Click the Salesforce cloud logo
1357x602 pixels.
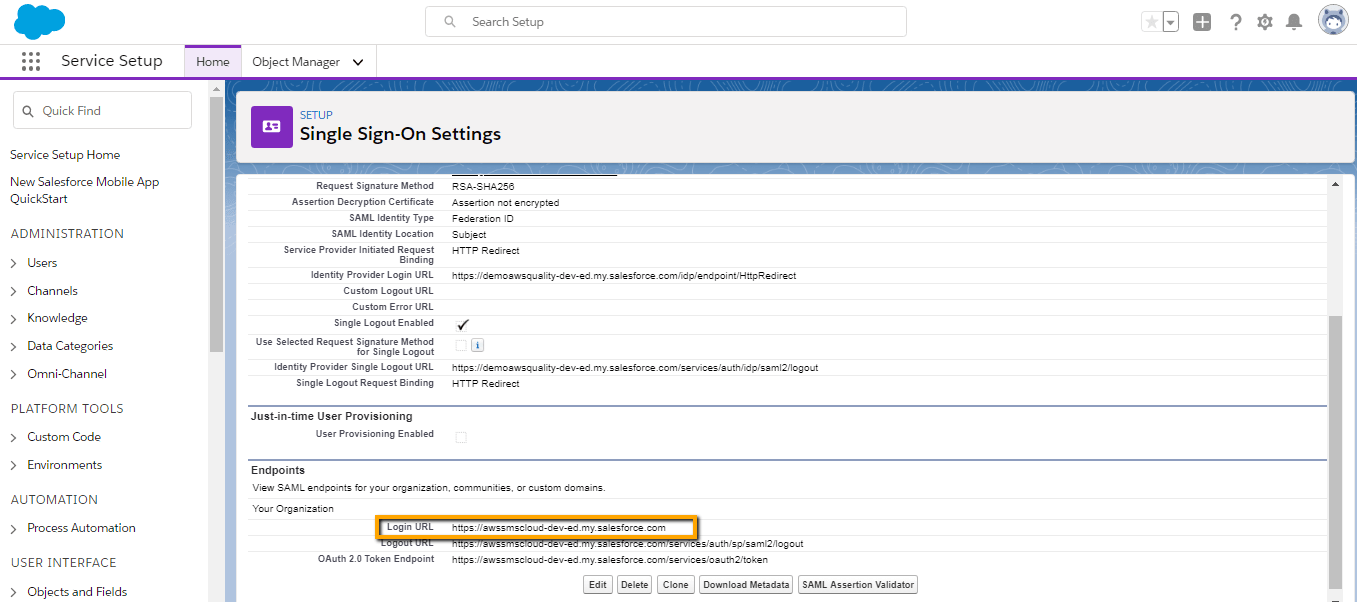40,21
